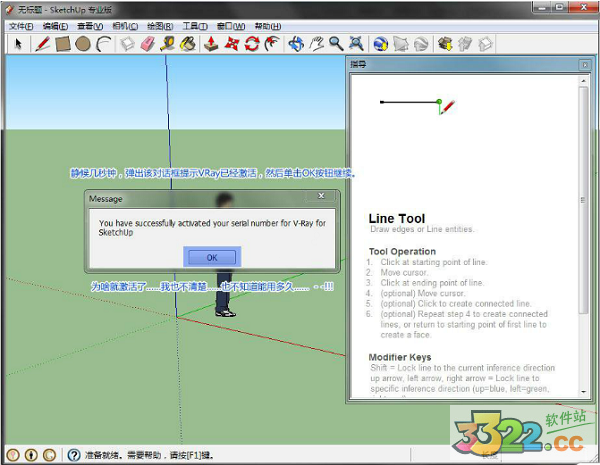This screenshot has height=465, width=600.
Task: Activate the Zoom Extents tool
Action: coord(356,44)
